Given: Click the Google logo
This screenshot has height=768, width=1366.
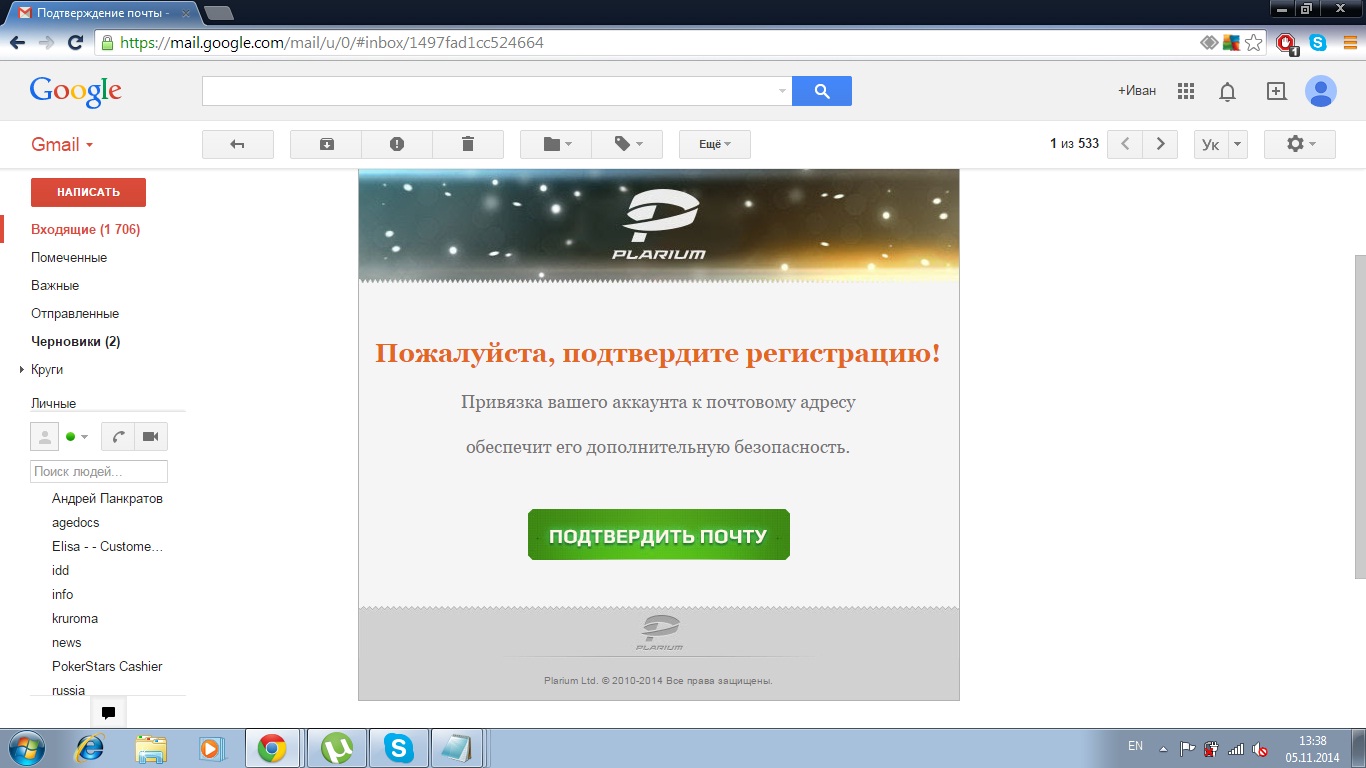Looking at the screenshot, I should click(76, 91).
